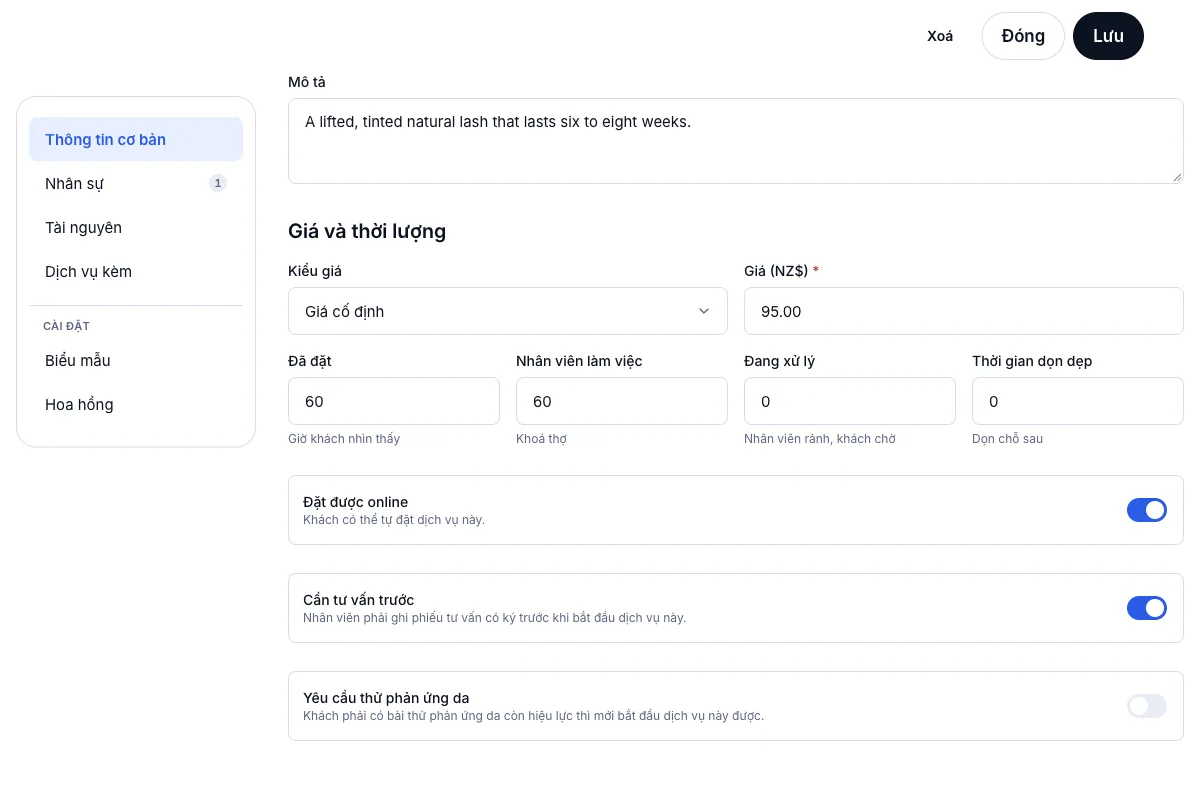Viewport: 1200px width, 805px height.
Task: Click the Đã đặt duration field
Action: [394, 401]
